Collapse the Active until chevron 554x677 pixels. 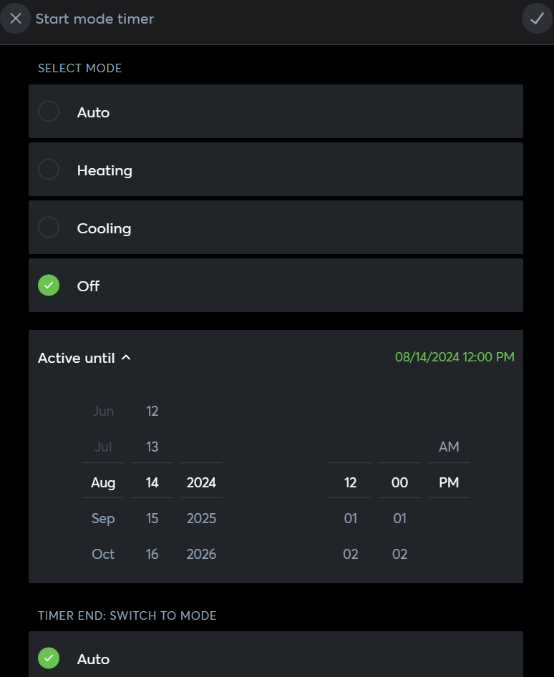(126, 357)
